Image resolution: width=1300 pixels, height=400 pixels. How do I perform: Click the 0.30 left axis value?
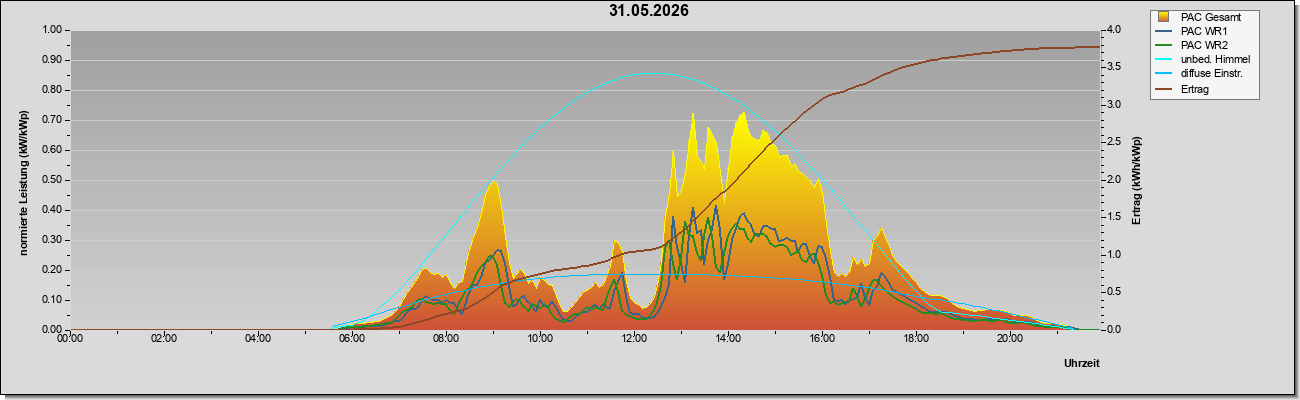pyautogui.click(x=52, y=240)
